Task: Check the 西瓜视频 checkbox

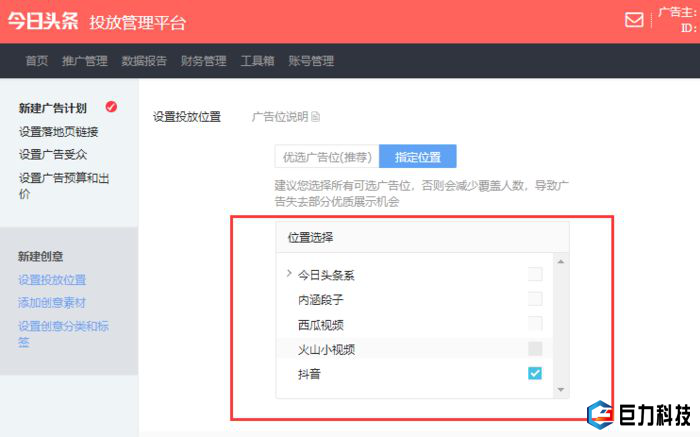Action: click(x=535, y=324)
